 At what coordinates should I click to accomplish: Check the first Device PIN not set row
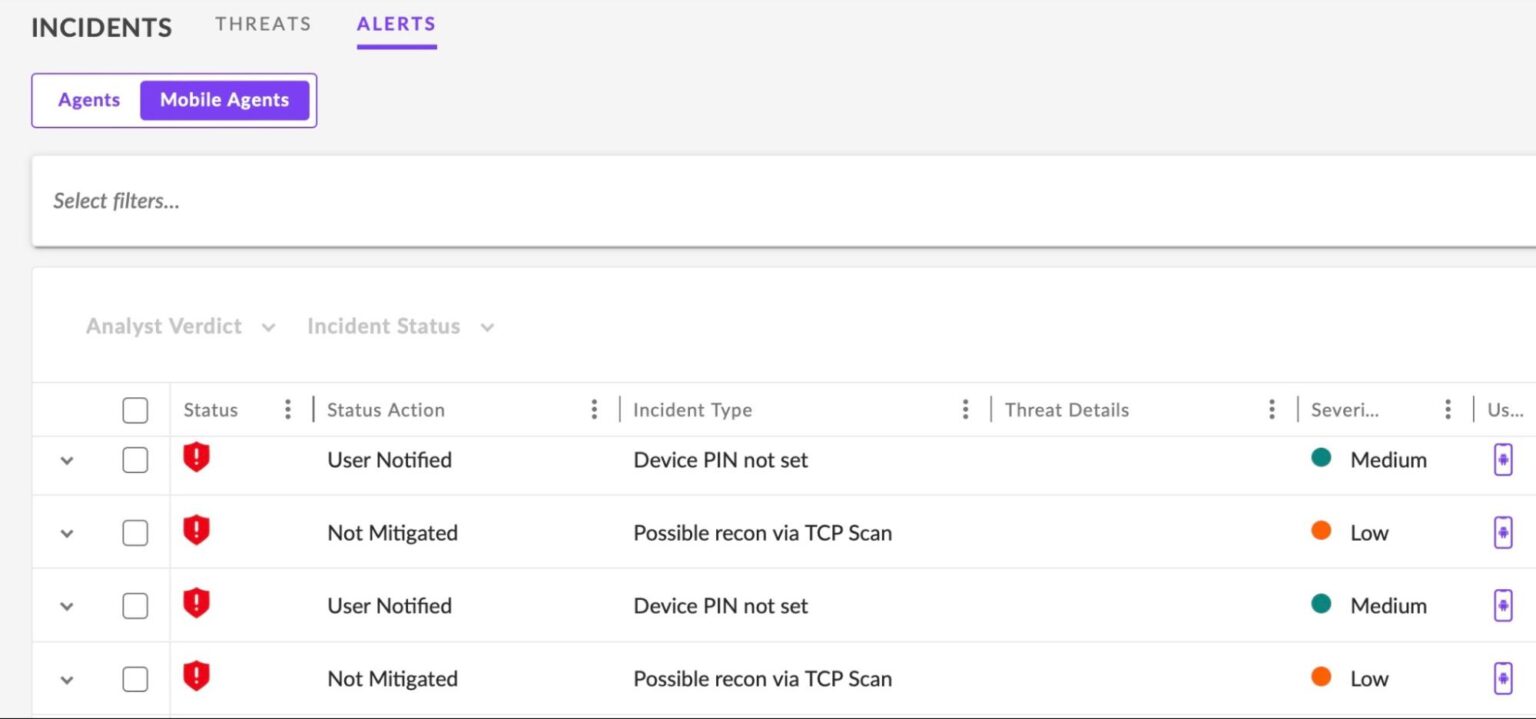pyautogui.click(x=135, y=460)
